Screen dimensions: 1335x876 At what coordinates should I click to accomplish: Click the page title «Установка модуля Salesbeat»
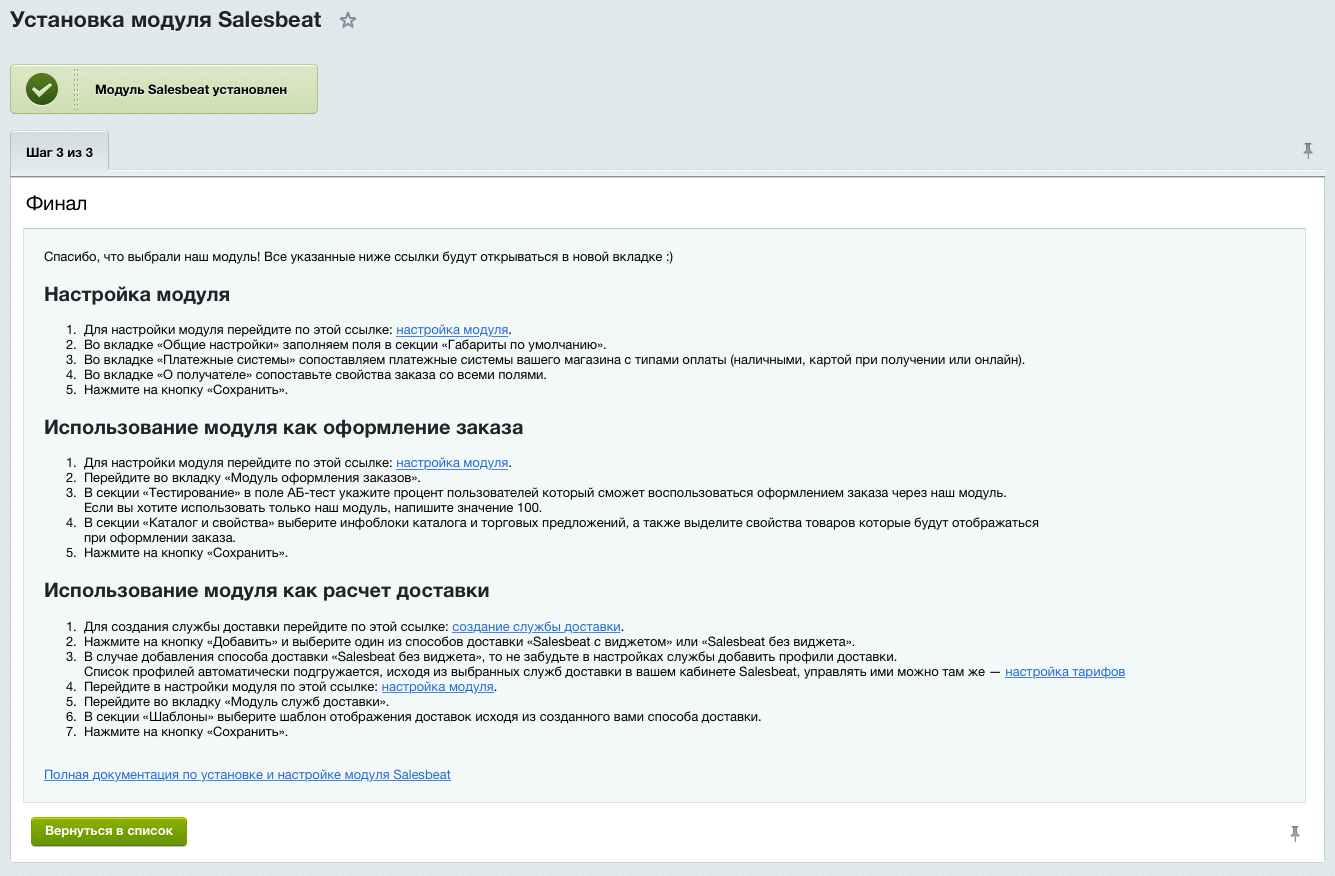click(x=166, y=20)
